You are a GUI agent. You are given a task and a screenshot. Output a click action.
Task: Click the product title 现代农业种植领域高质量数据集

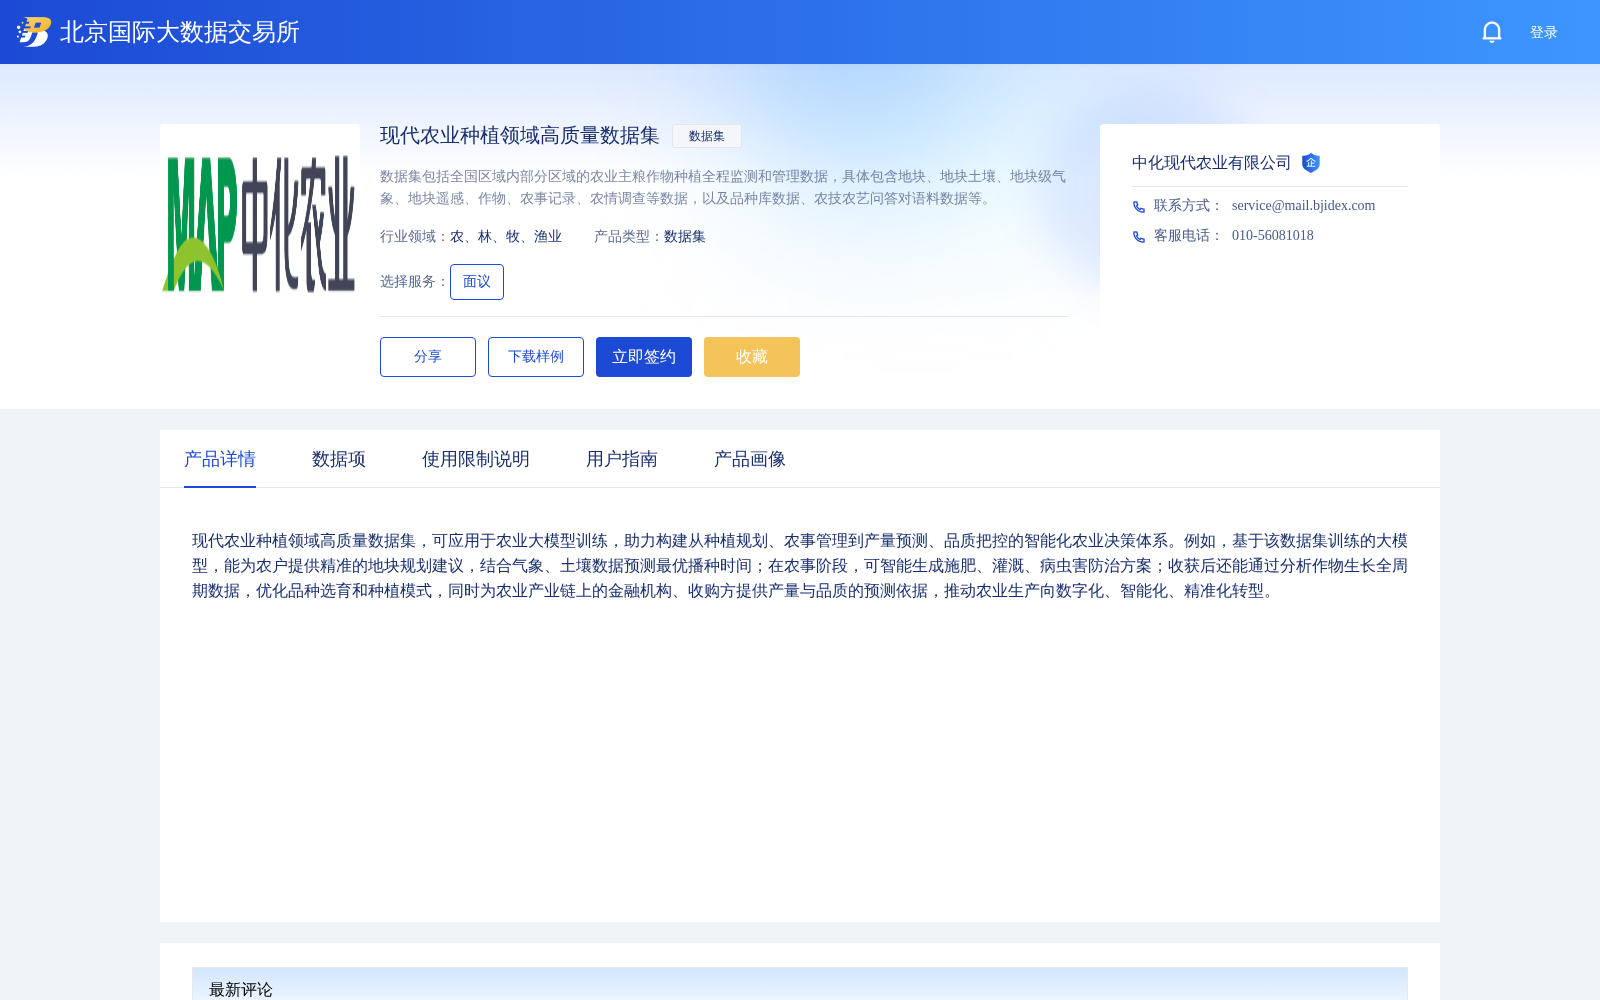pos(520,136)
